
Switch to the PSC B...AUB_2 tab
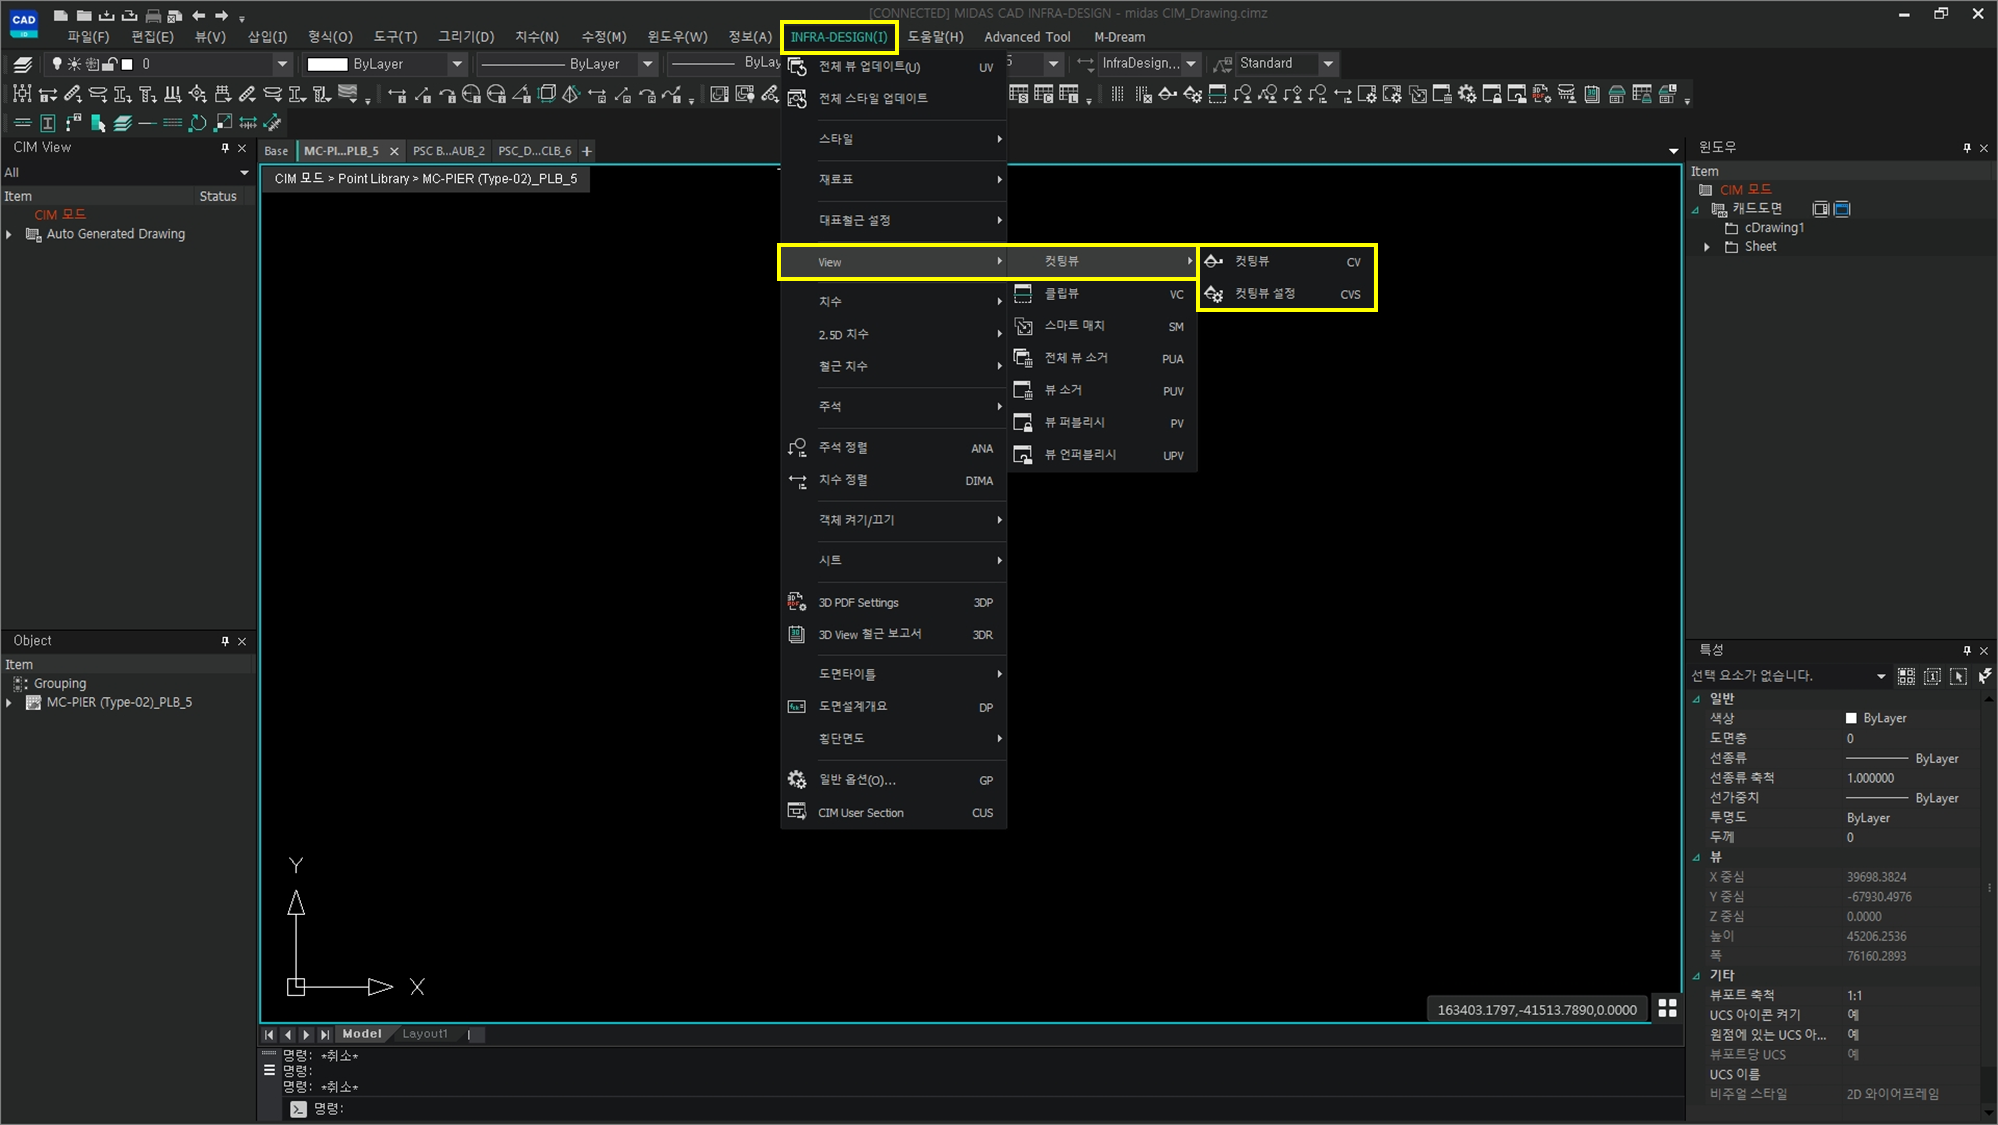click(x=448, y=151)
